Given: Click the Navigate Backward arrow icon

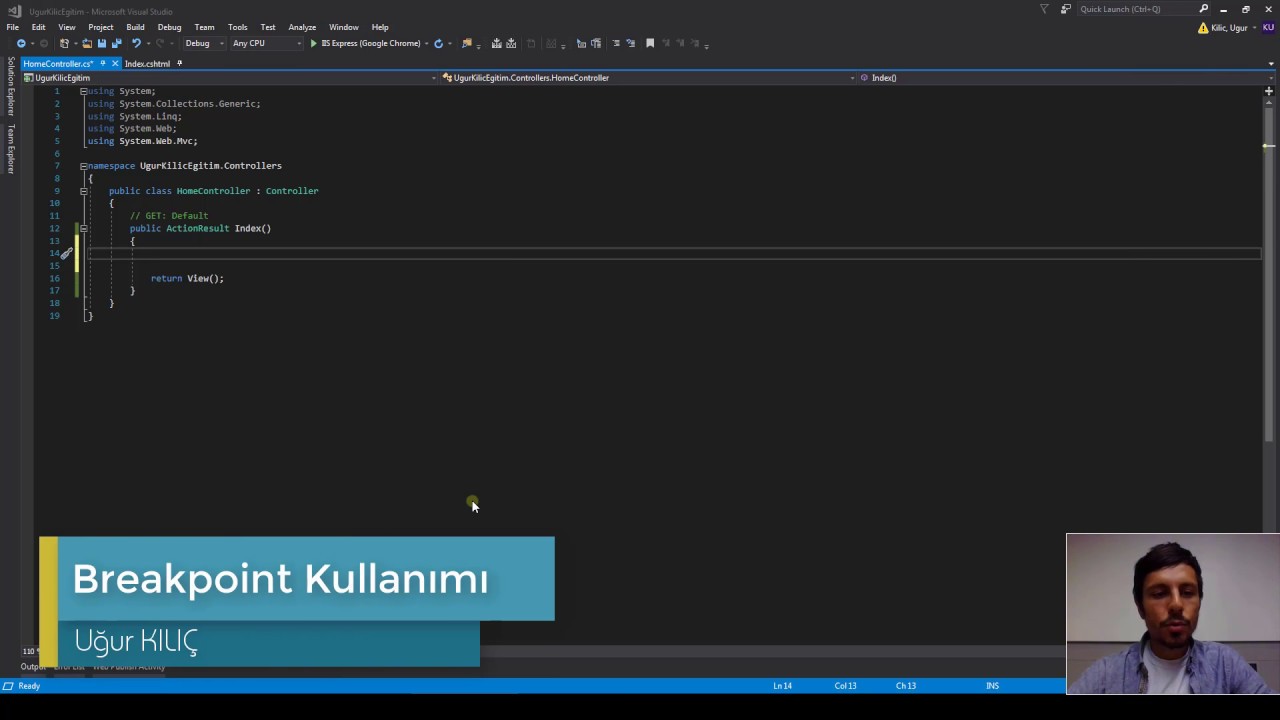Looking at the screenshot, I should 20,43.
